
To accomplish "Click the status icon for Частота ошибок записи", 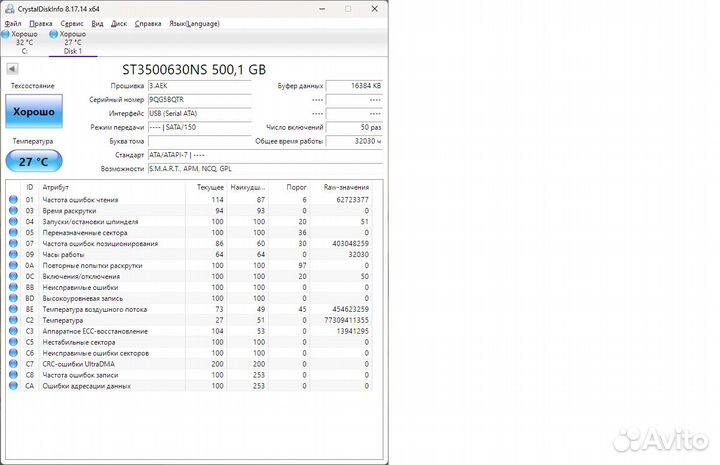I will tap(13, 375).
